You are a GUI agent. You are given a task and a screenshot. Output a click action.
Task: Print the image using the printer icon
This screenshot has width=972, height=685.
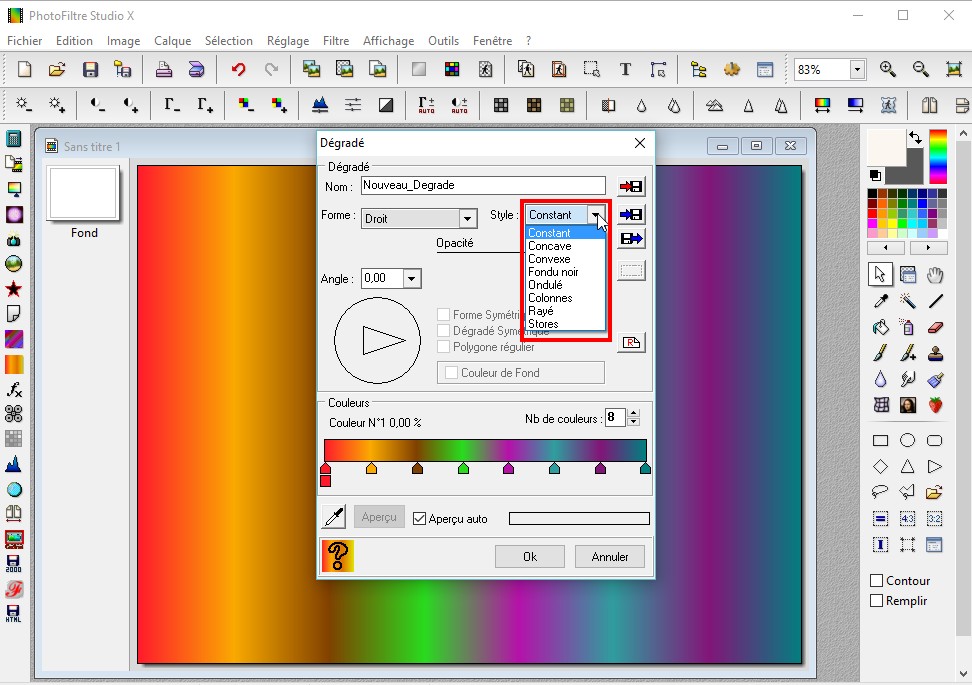164,69
